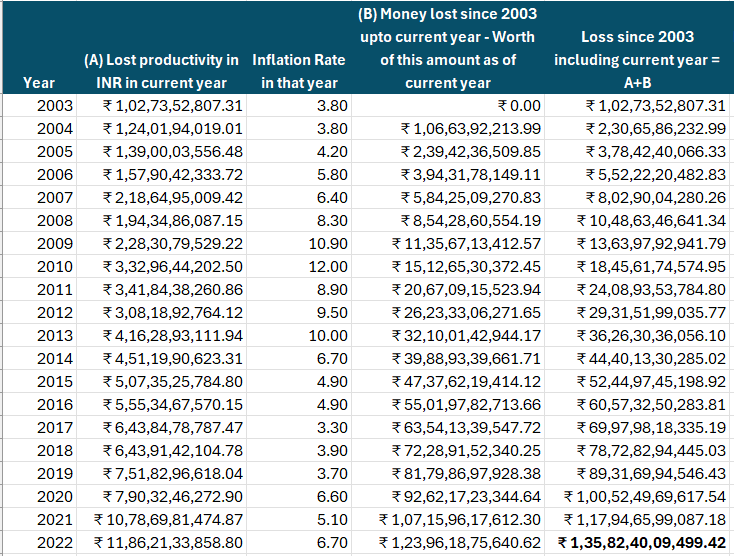734x556 pixels.
Task: Click cell ₹ 8,02,90,04,280.26
Action: 638,198
